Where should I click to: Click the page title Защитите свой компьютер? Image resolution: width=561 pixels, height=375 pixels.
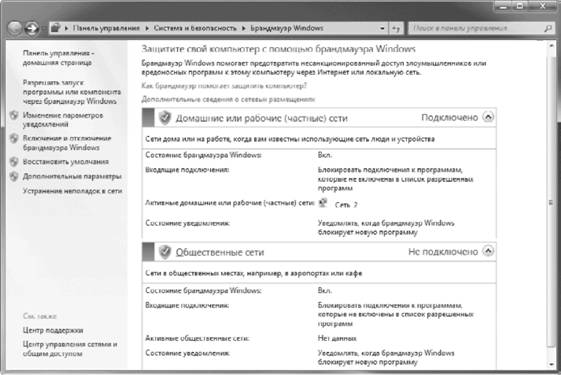coord(278,49)
